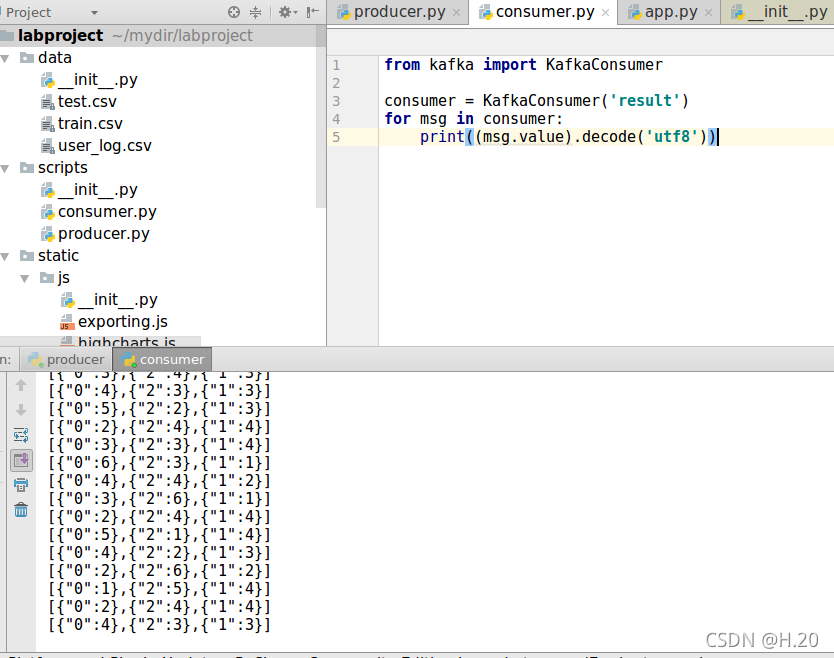Click output line [{"0":5},{"2":2},{"1":3}]
834x658 pixels.
160,409
